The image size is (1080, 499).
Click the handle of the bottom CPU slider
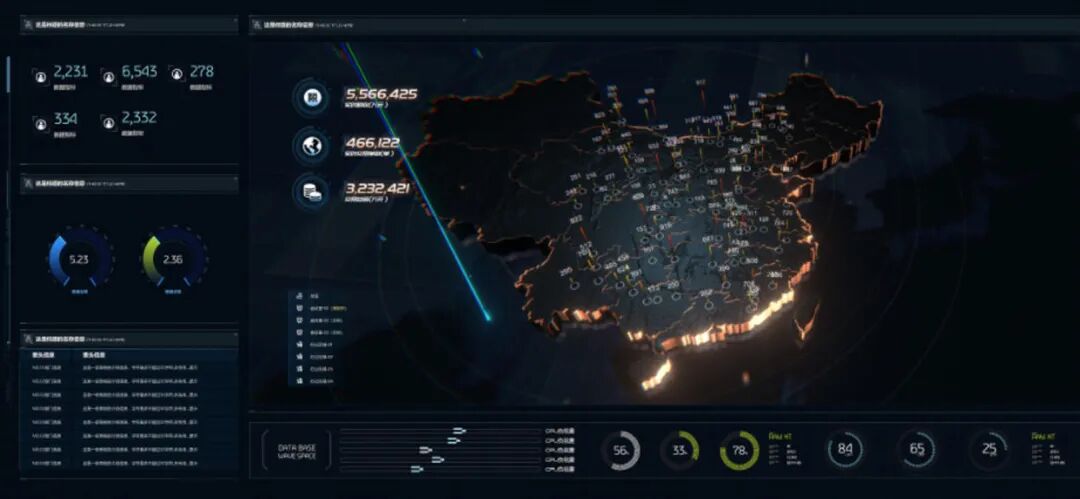click(417, 469)
